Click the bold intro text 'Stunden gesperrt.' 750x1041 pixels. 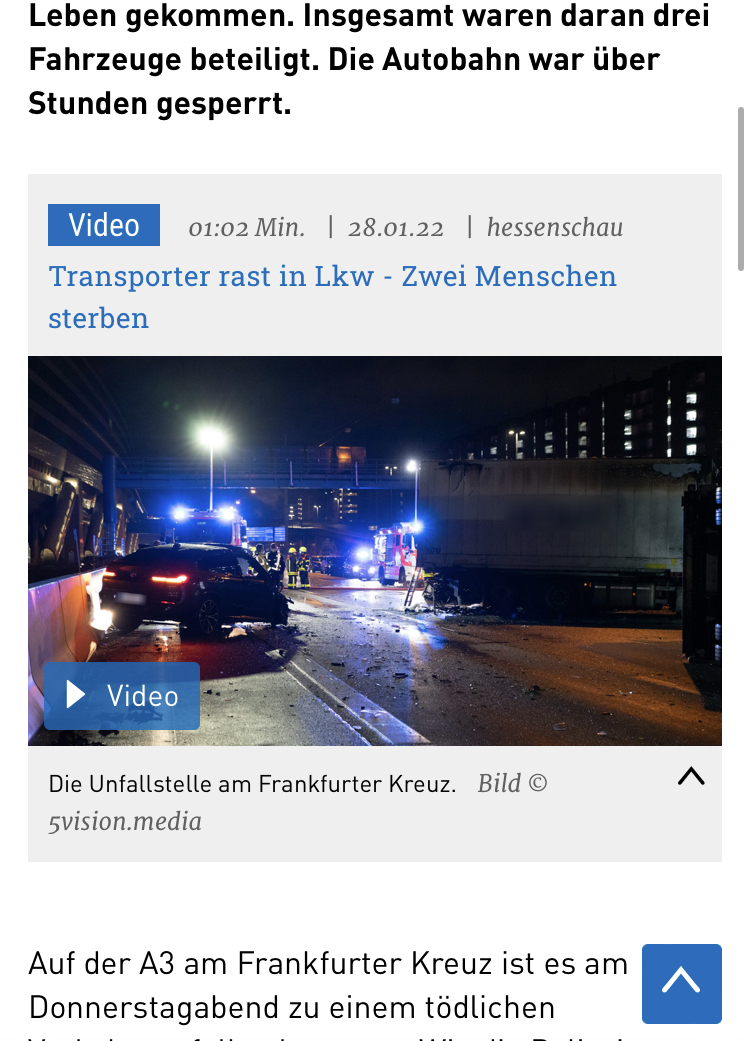[160, 104]
